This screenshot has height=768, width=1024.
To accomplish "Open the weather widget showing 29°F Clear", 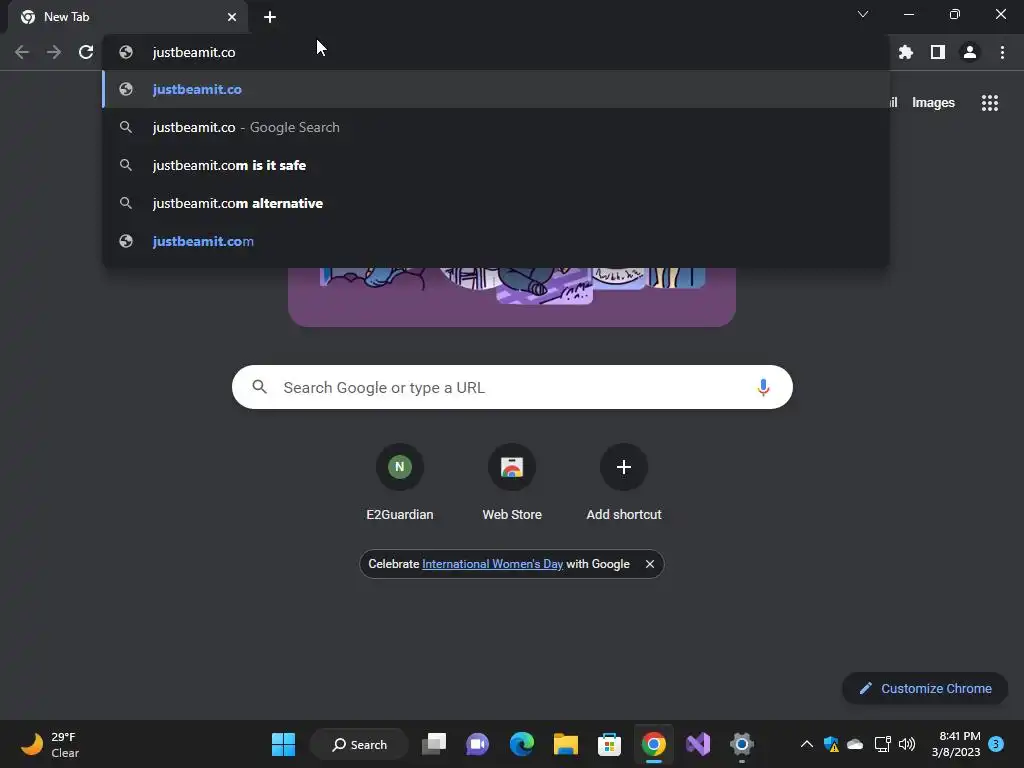I will pos(50,744).
